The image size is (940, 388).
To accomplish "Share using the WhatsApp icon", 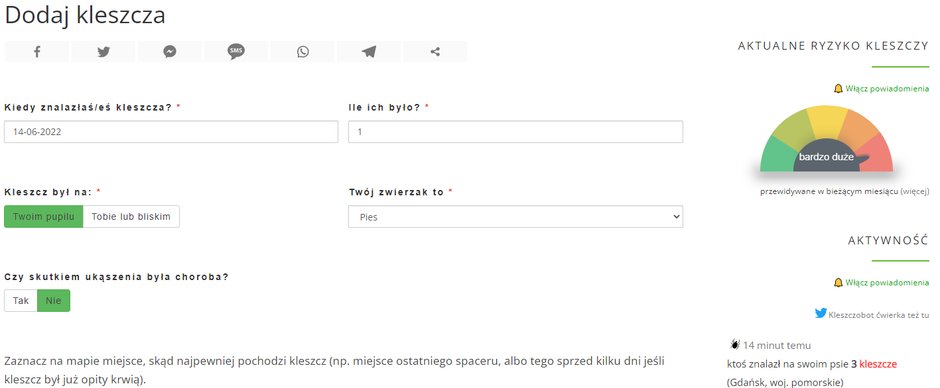I will 303,52.
